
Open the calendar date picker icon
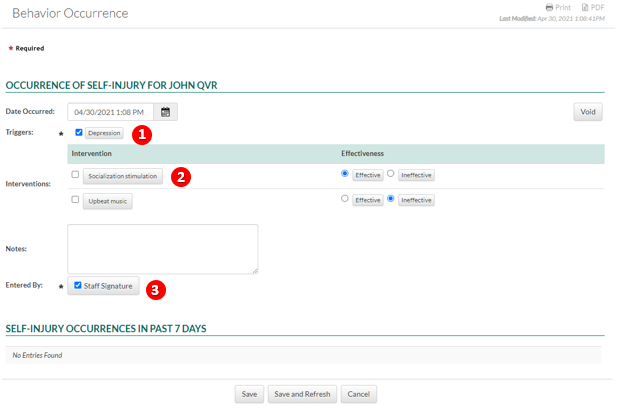(167, 112)
